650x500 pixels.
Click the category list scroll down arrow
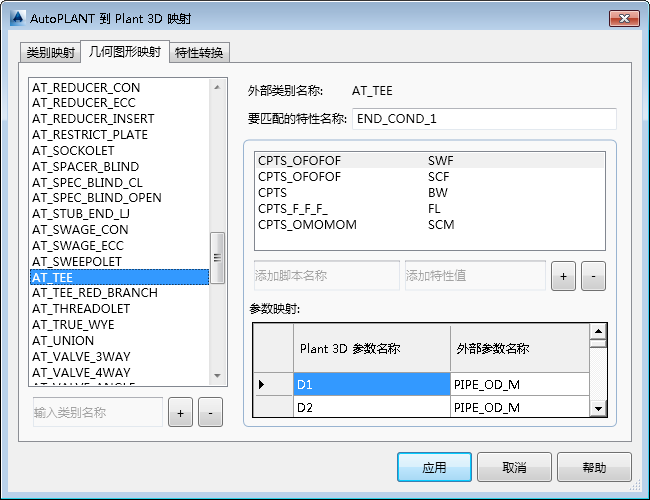(x=217, y=376)
